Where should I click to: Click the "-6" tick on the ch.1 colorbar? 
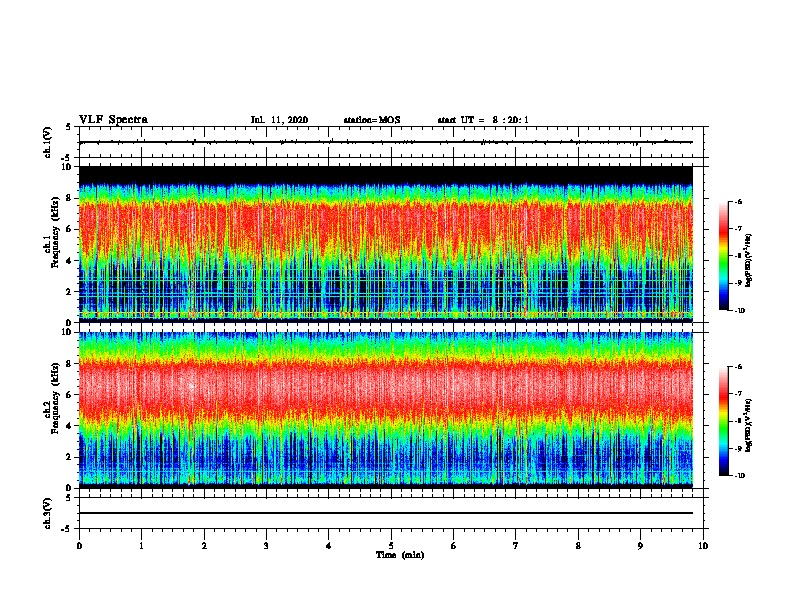(738, 201)
